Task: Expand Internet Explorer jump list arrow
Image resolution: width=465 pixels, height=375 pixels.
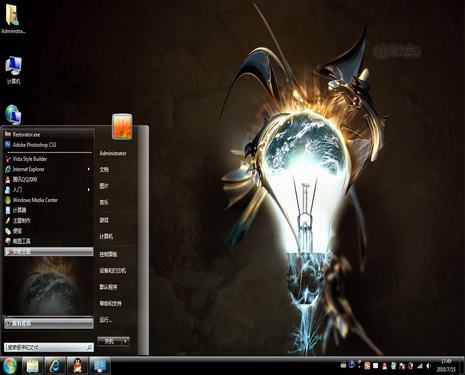Action: point(89,169)
